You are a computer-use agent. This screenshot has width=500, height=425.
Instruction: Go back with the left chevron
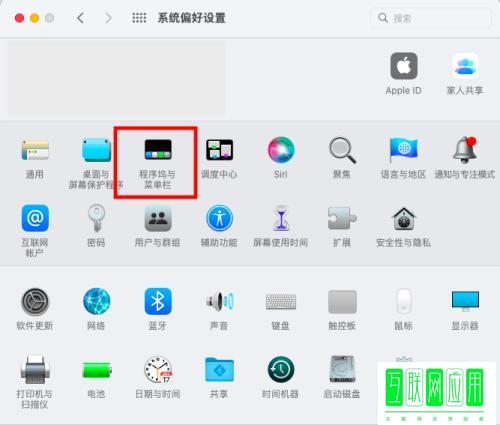80,18
